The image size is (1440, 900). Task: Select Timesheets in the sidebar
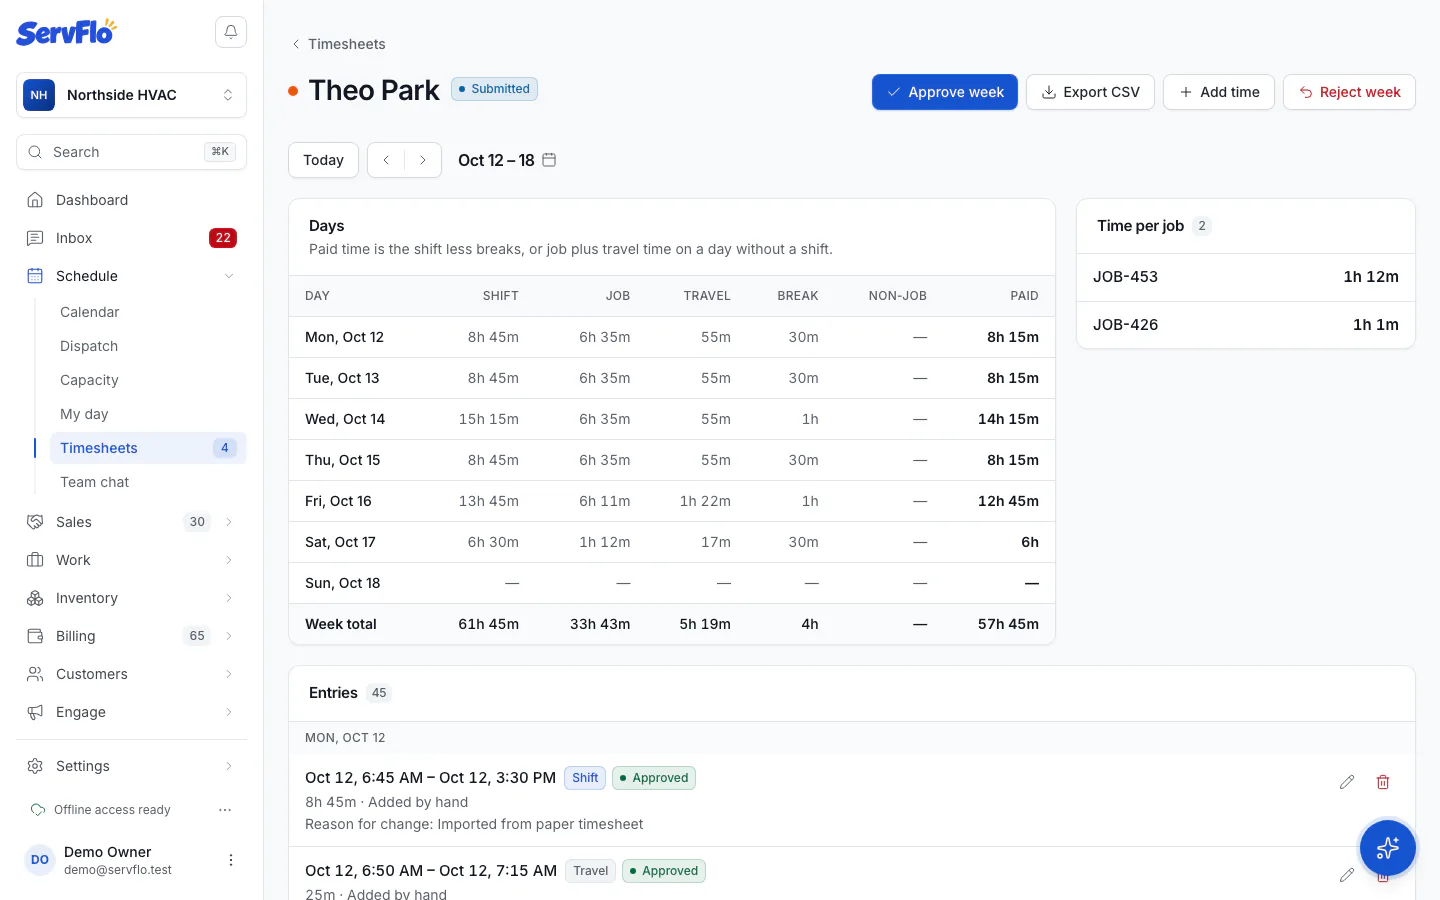point(148,448)
